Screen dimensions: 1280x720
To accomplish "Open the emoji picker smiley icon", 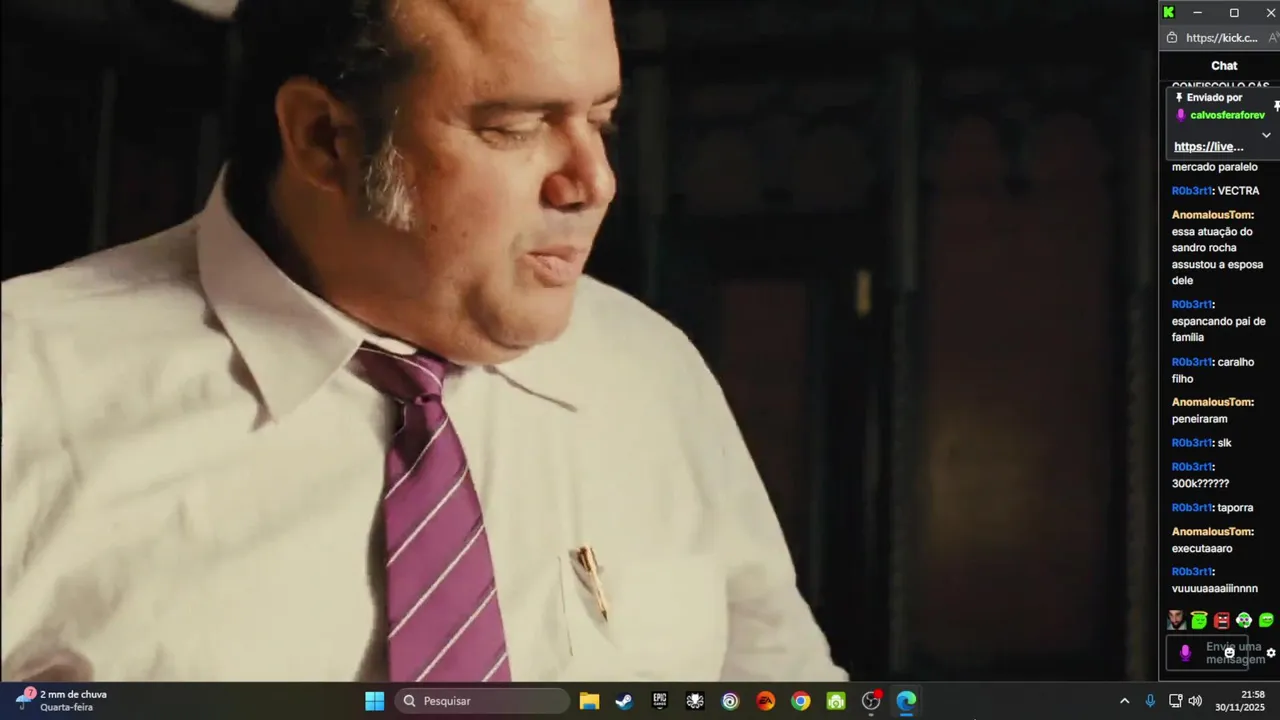I will click(1230, 653).
